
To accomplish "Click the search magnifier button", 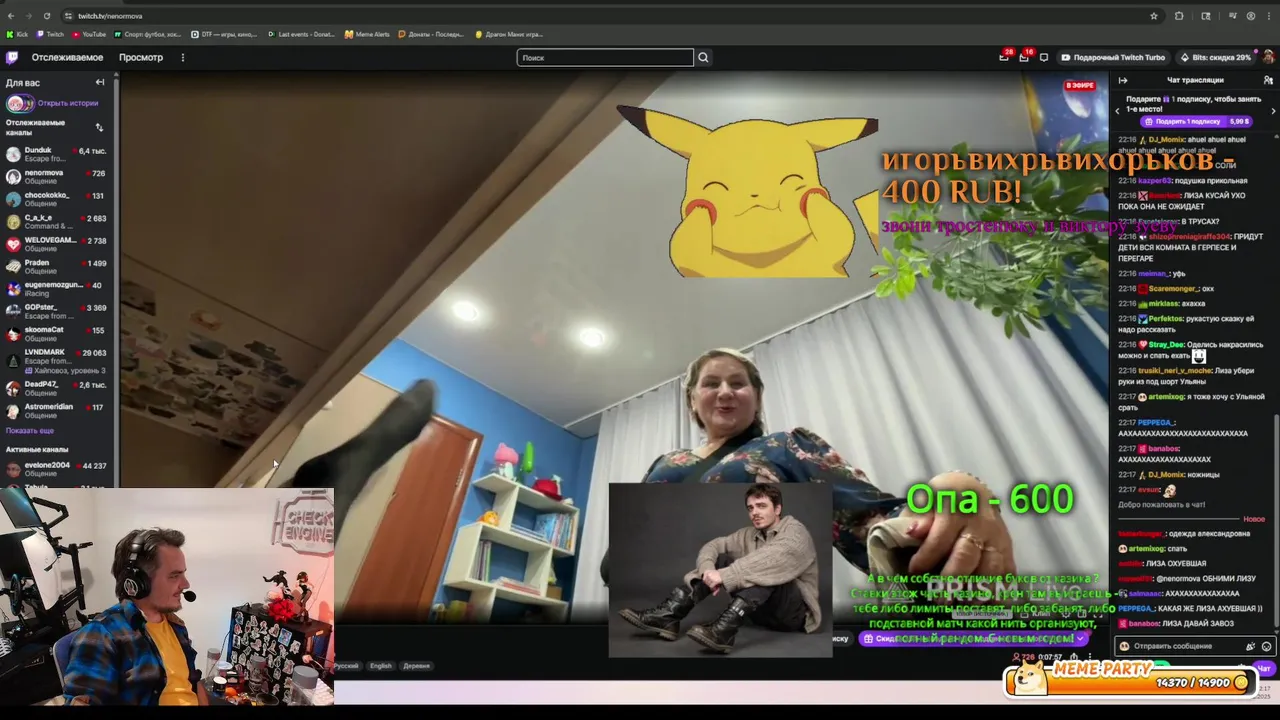I will 703,57.
